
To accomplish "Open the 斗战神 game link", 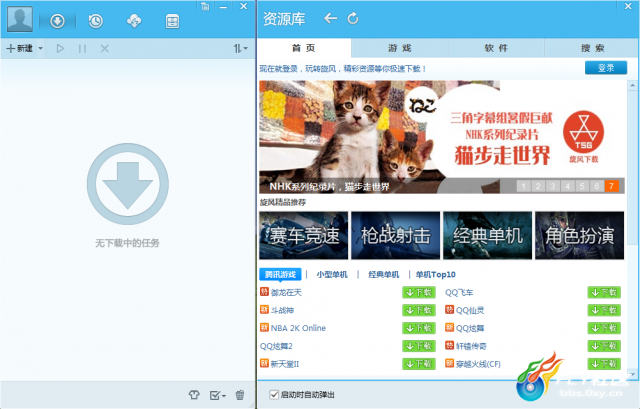I will coord(282,310).
